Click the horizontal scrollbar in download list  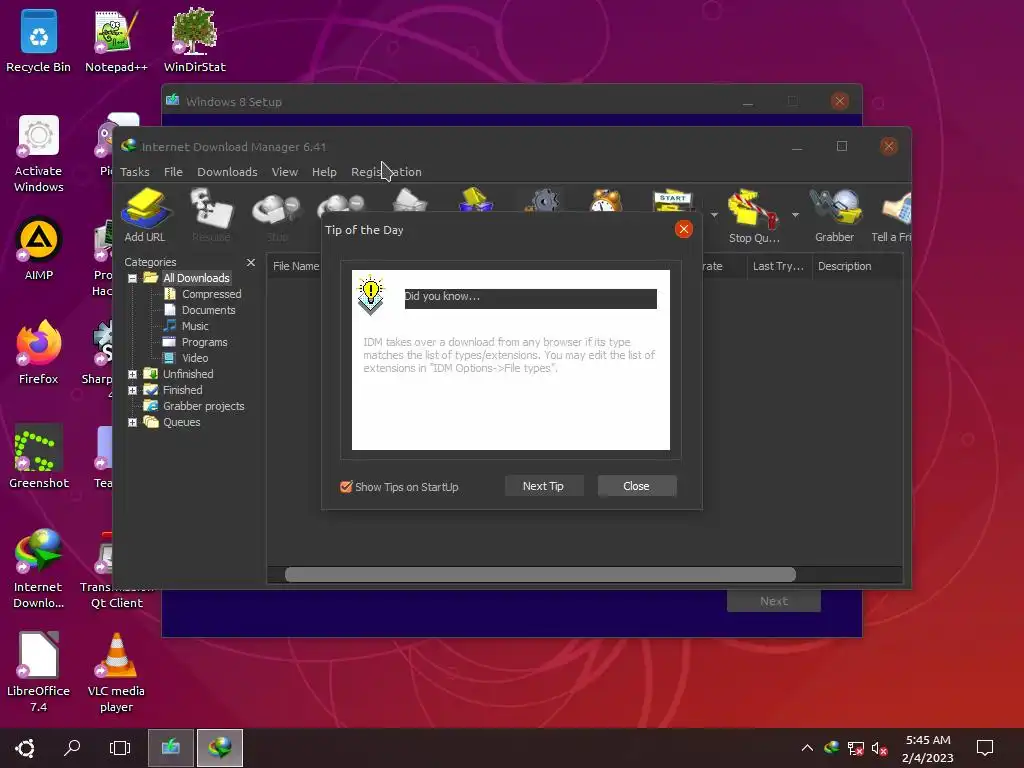pos(540,575)
